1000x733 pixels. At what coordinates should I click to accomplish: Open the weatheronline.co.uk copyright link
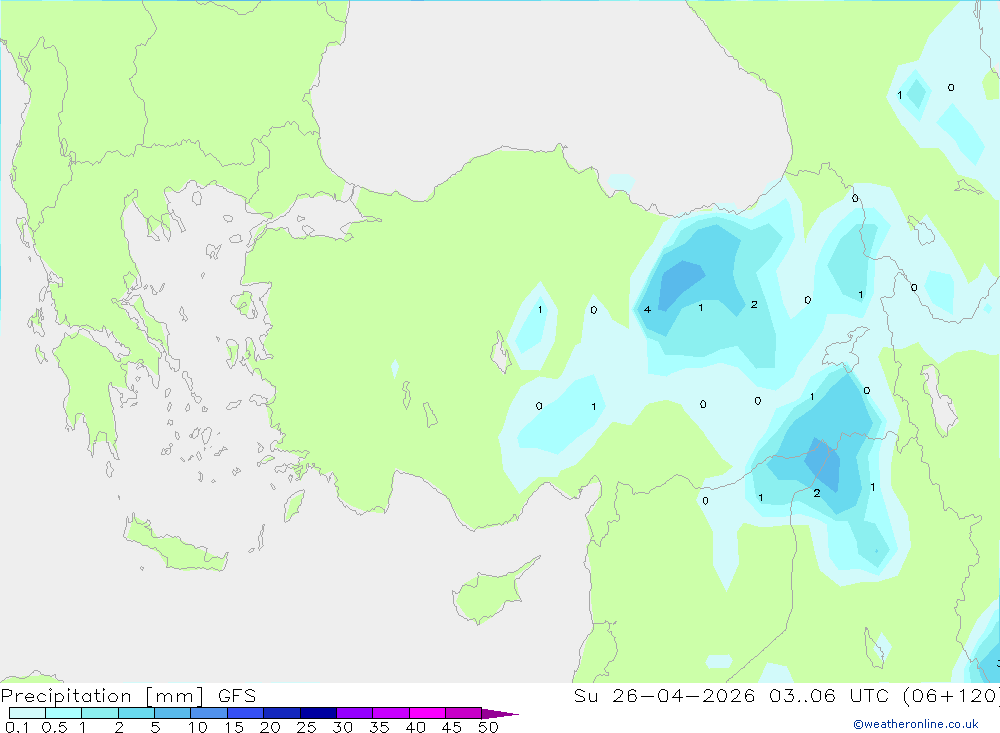[x=916, y=724]
